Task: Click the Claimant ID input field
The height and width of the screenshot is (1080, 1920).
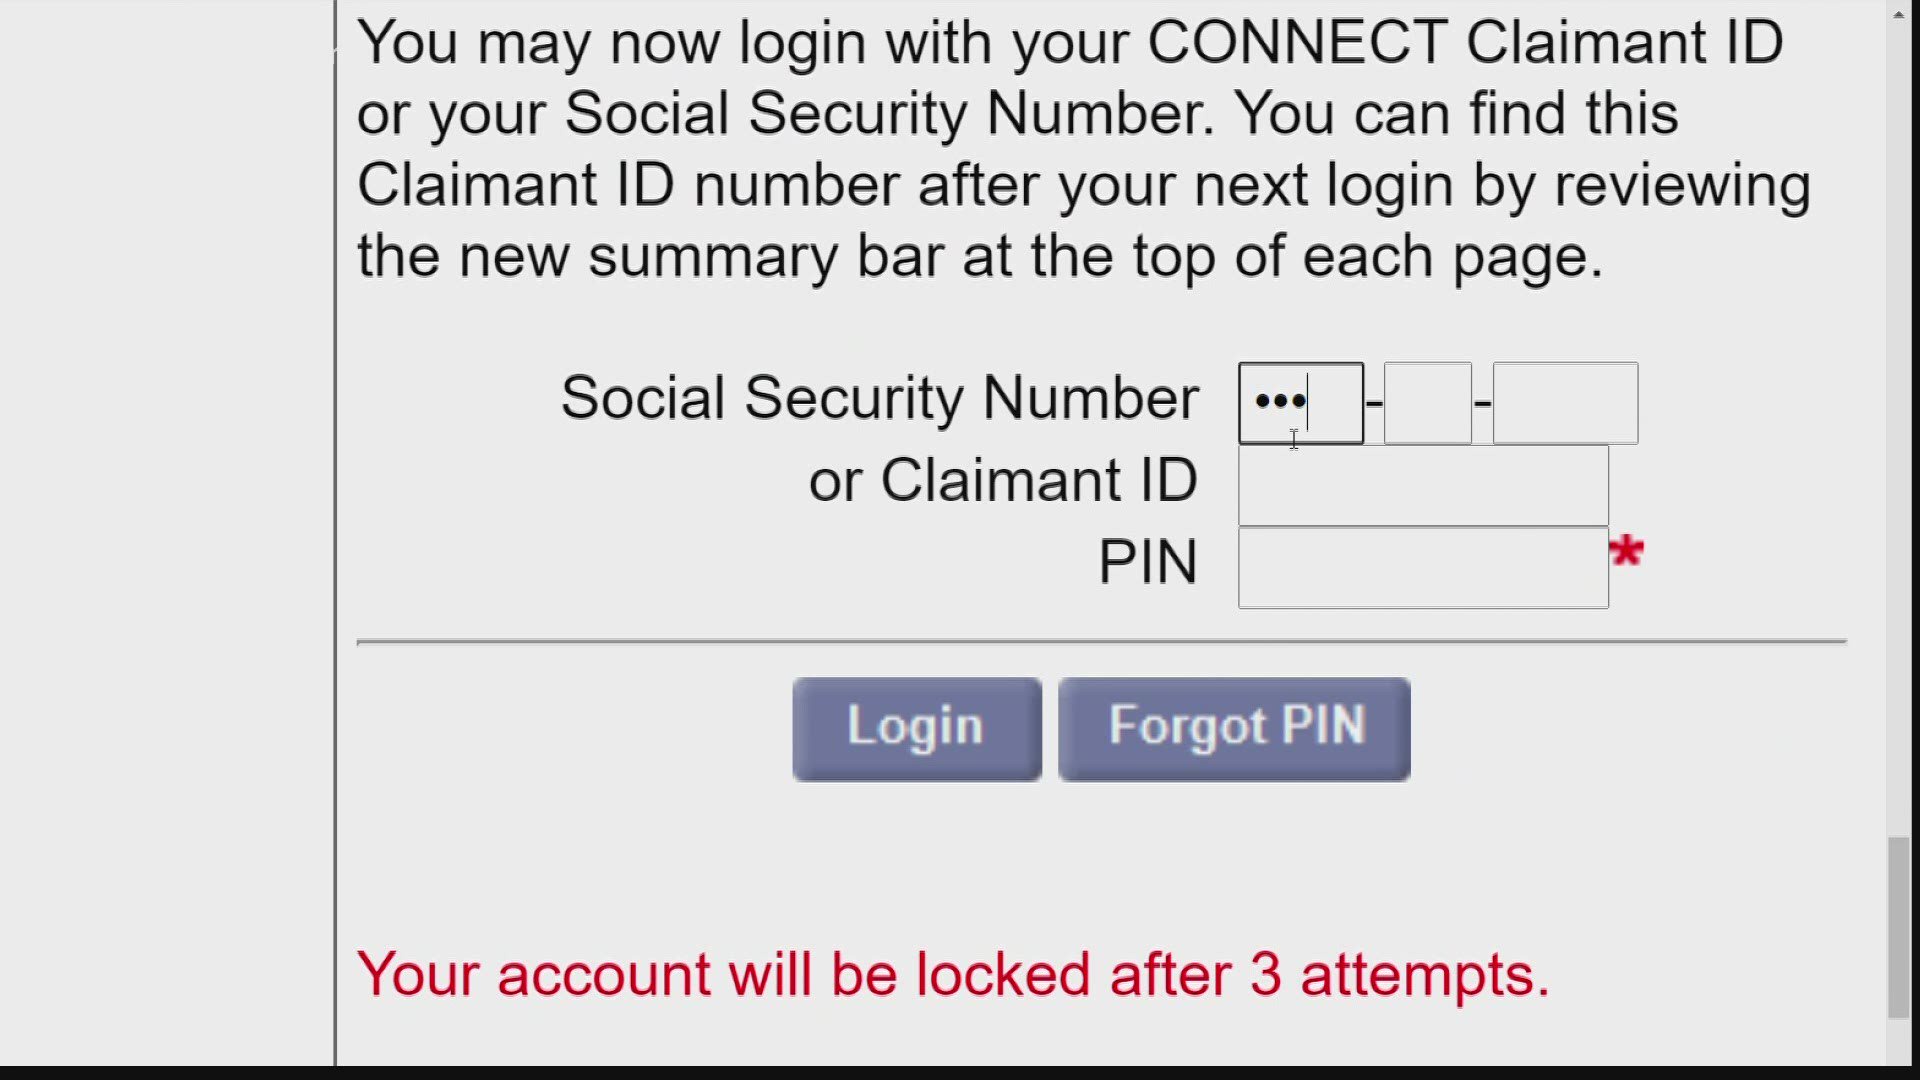Action: tap(1422, 486)
